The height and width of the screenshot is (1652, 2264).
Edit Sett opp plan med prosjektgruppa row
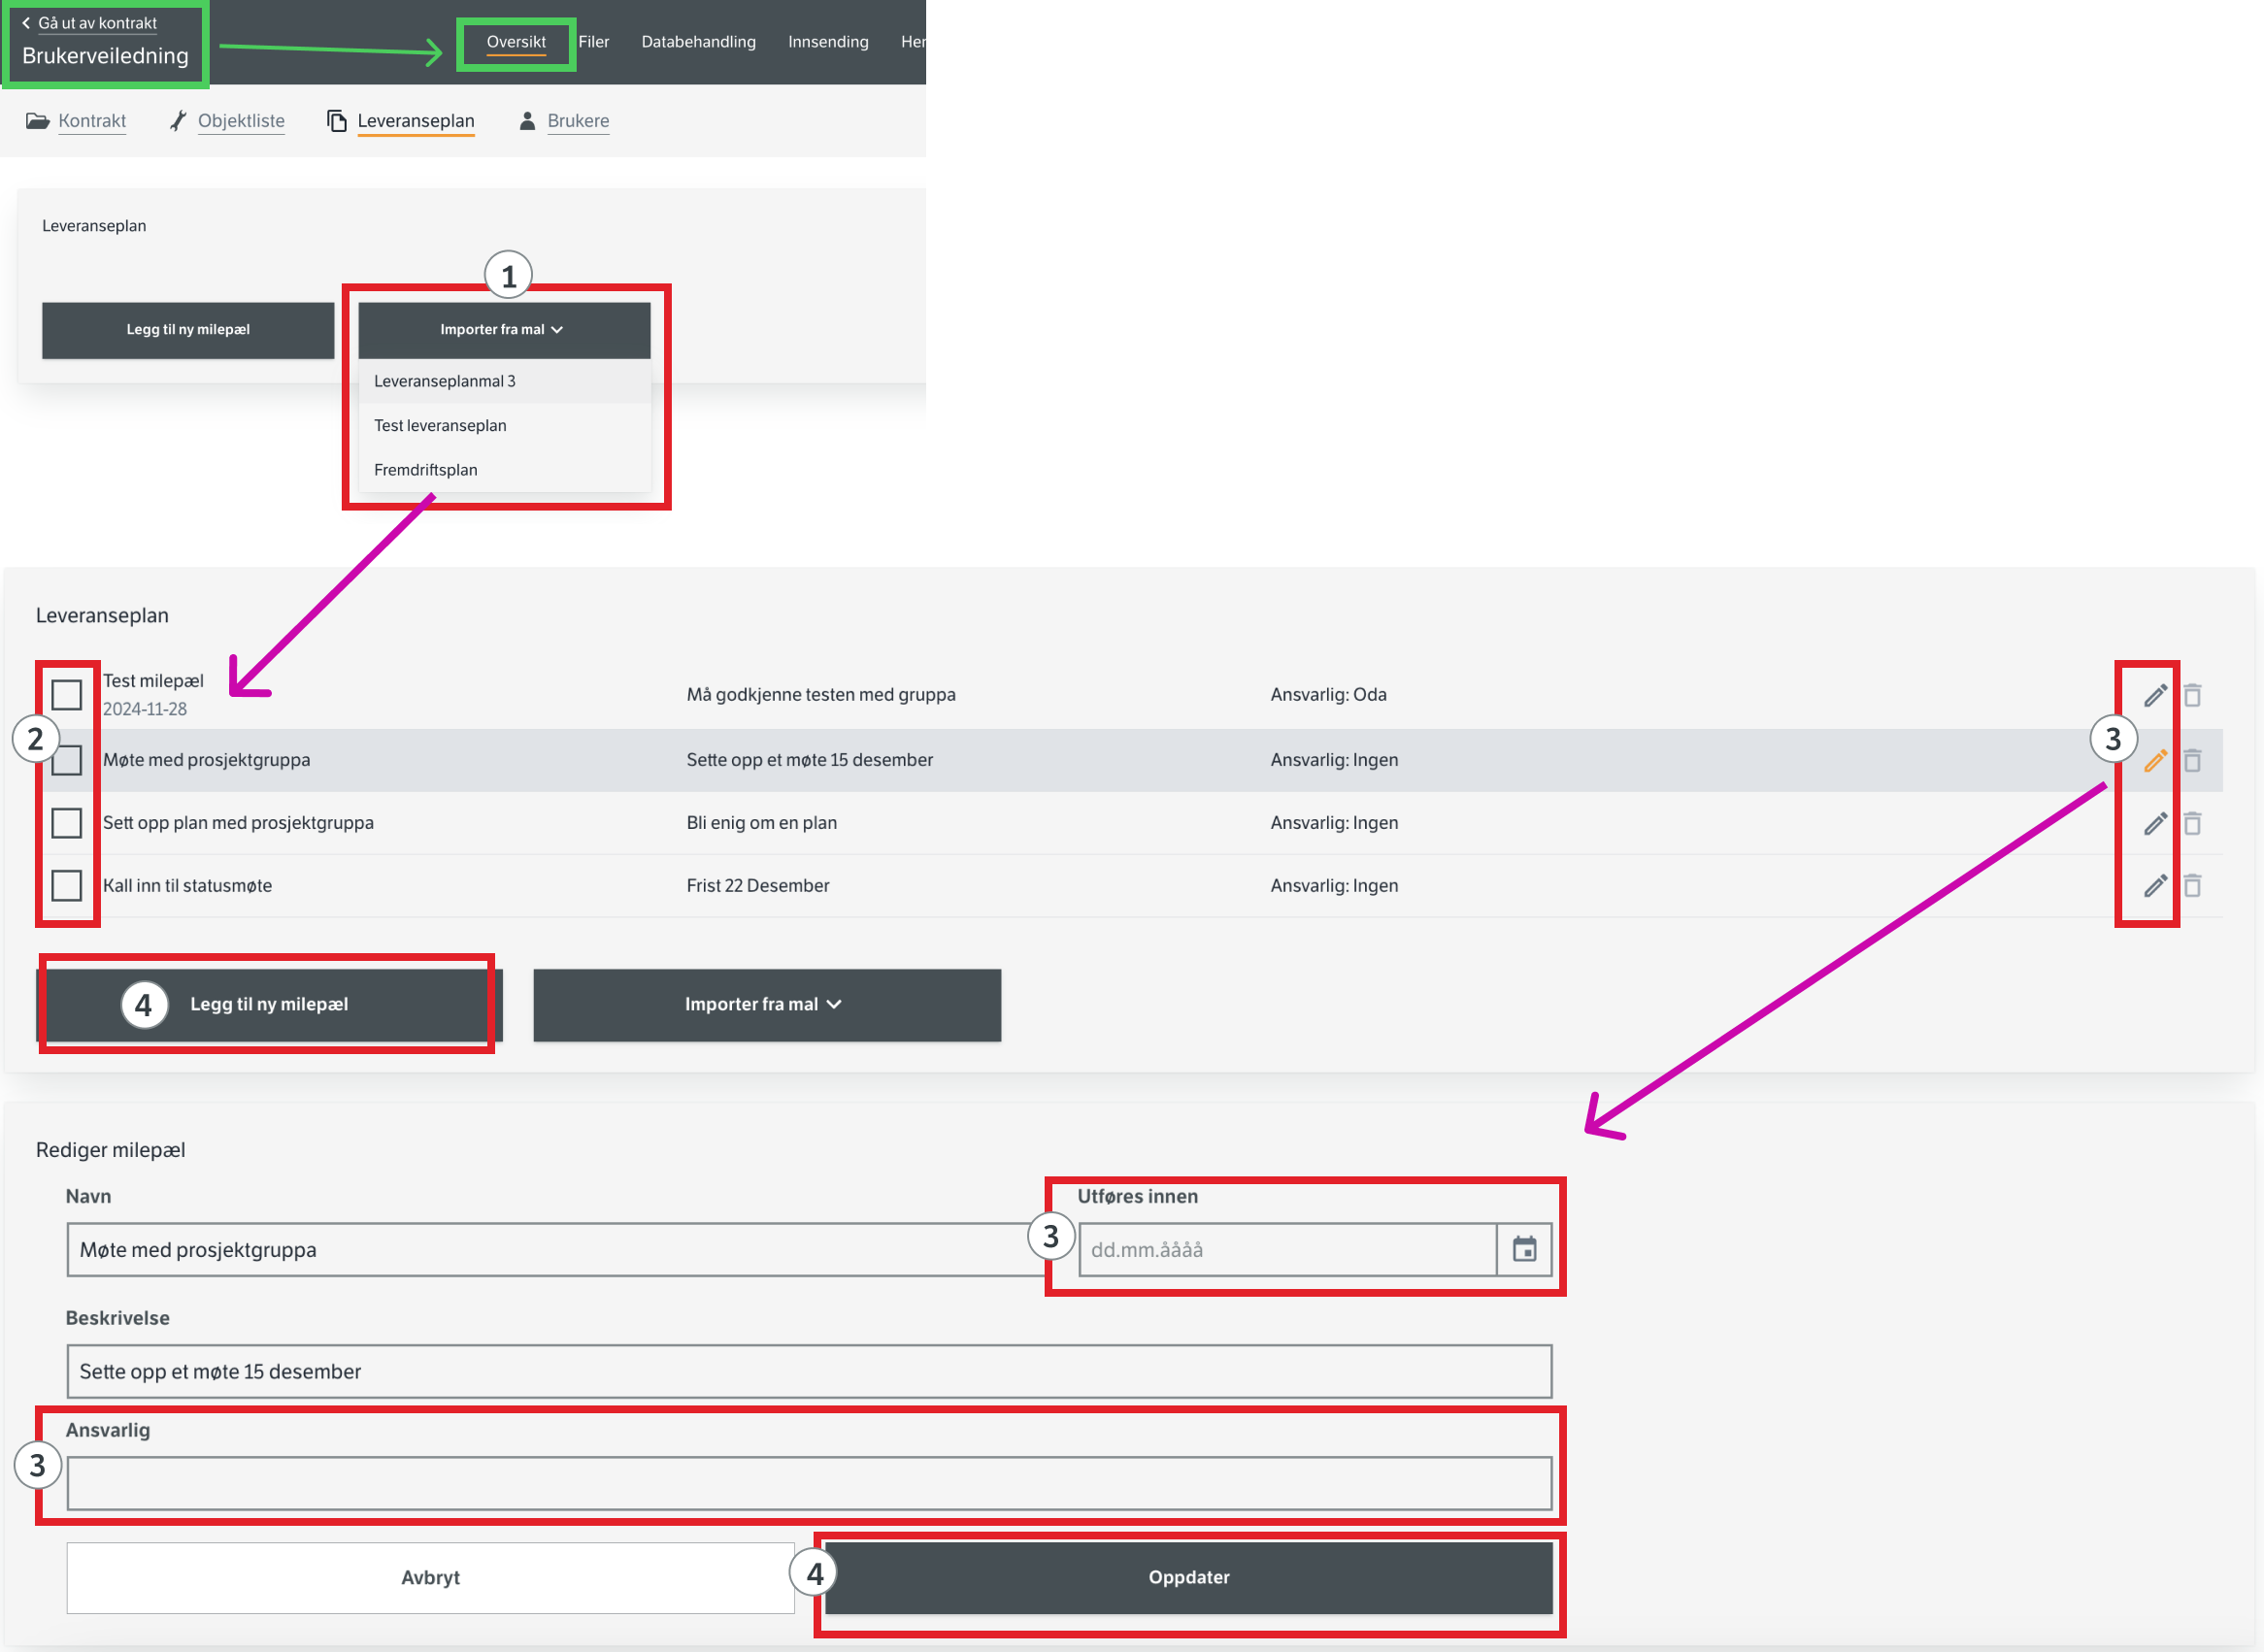pyautogui.click(x=2155, y=823)
